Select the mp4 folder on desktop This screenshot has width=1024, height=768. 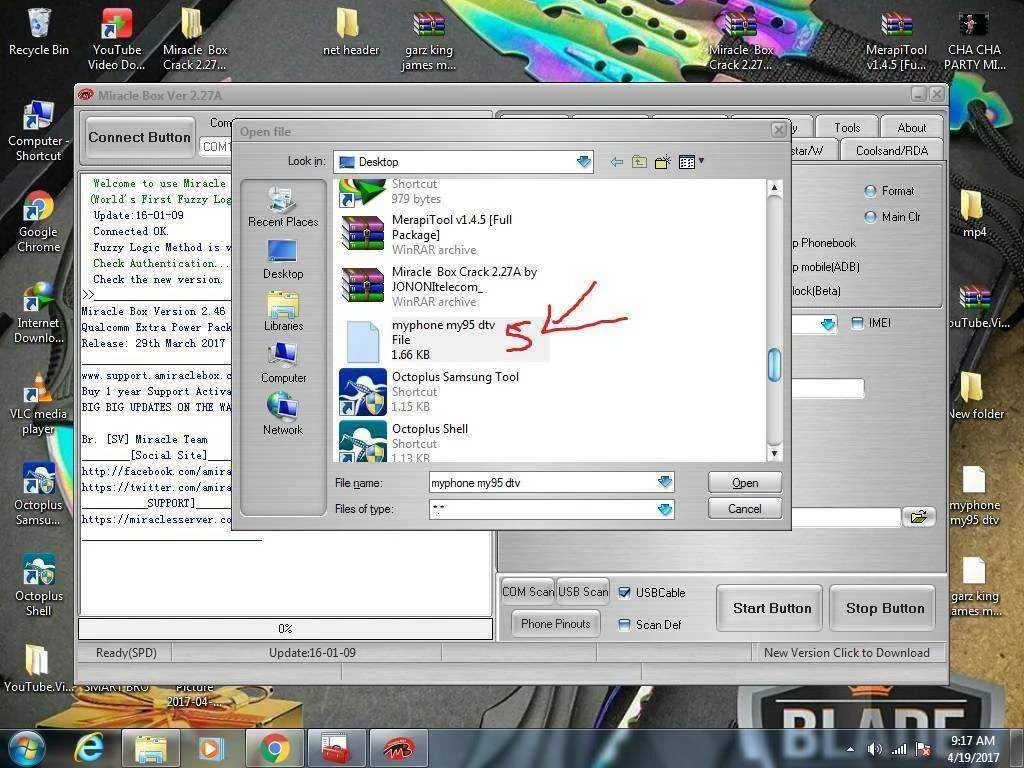974,213
